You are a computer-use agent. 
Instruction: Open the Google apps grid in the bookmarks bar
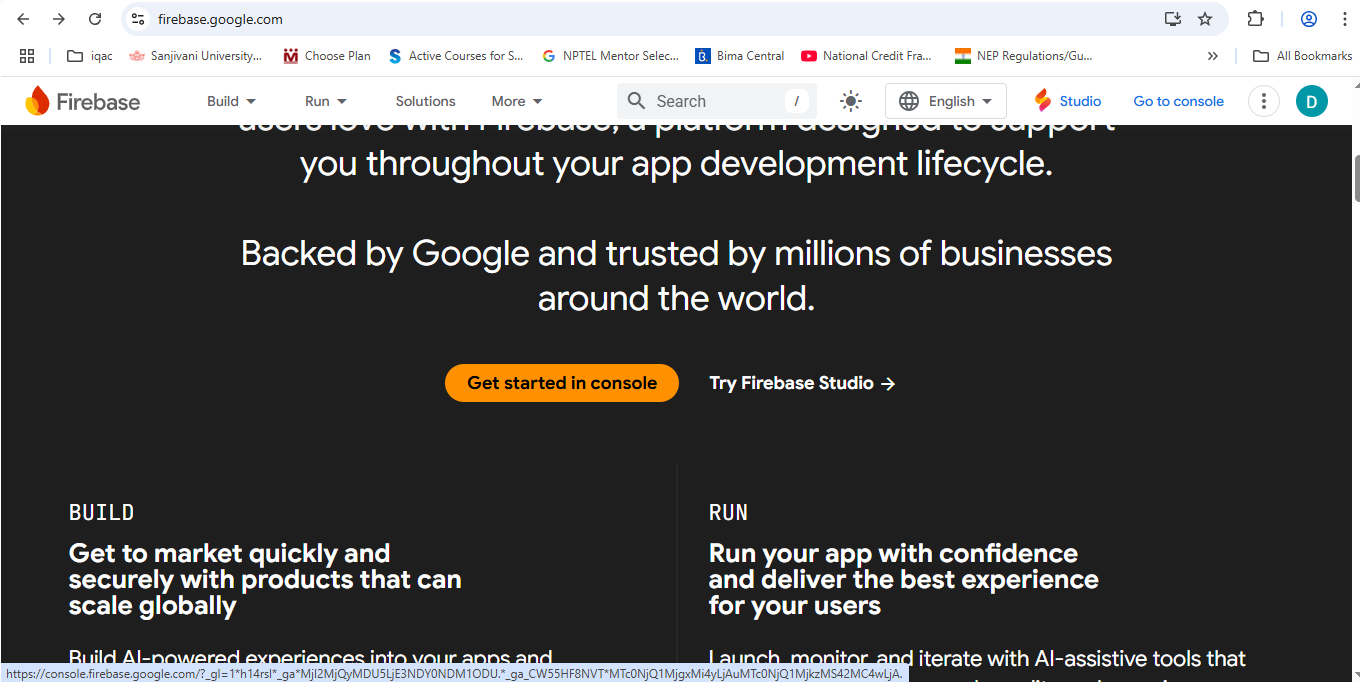(x=27, y=56)
